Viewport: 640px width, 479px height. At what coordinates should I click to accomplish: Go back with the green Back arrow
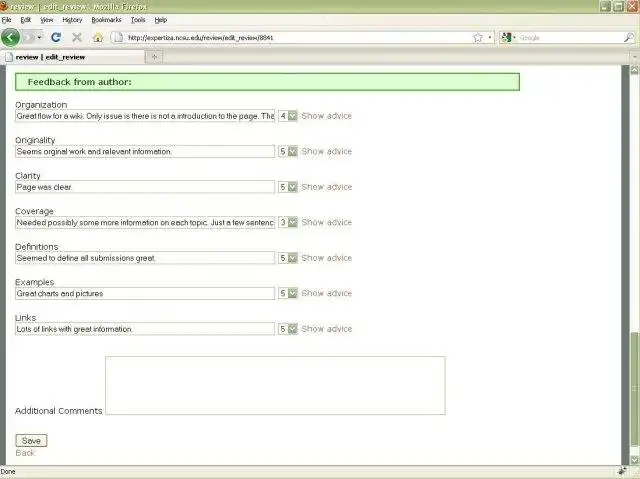pos(10,38)
